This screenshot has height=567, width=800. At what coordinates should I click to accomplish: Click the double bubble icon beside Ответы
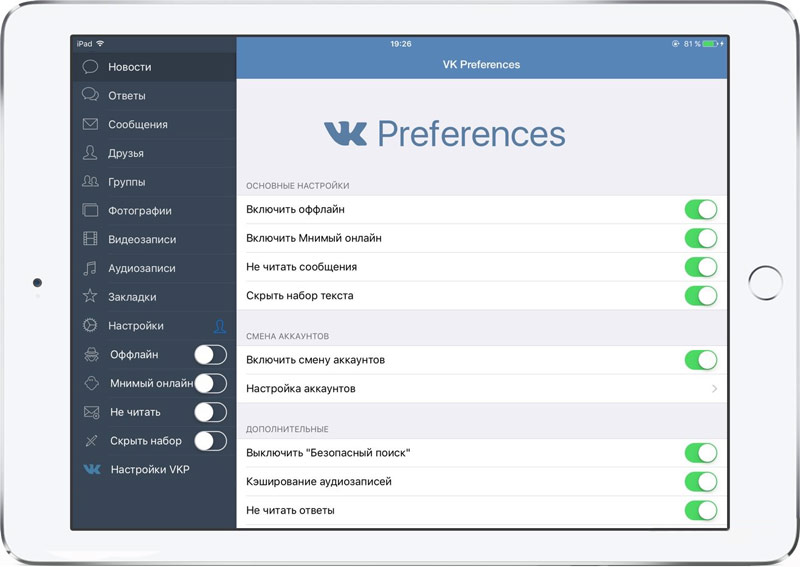point(90,95)
